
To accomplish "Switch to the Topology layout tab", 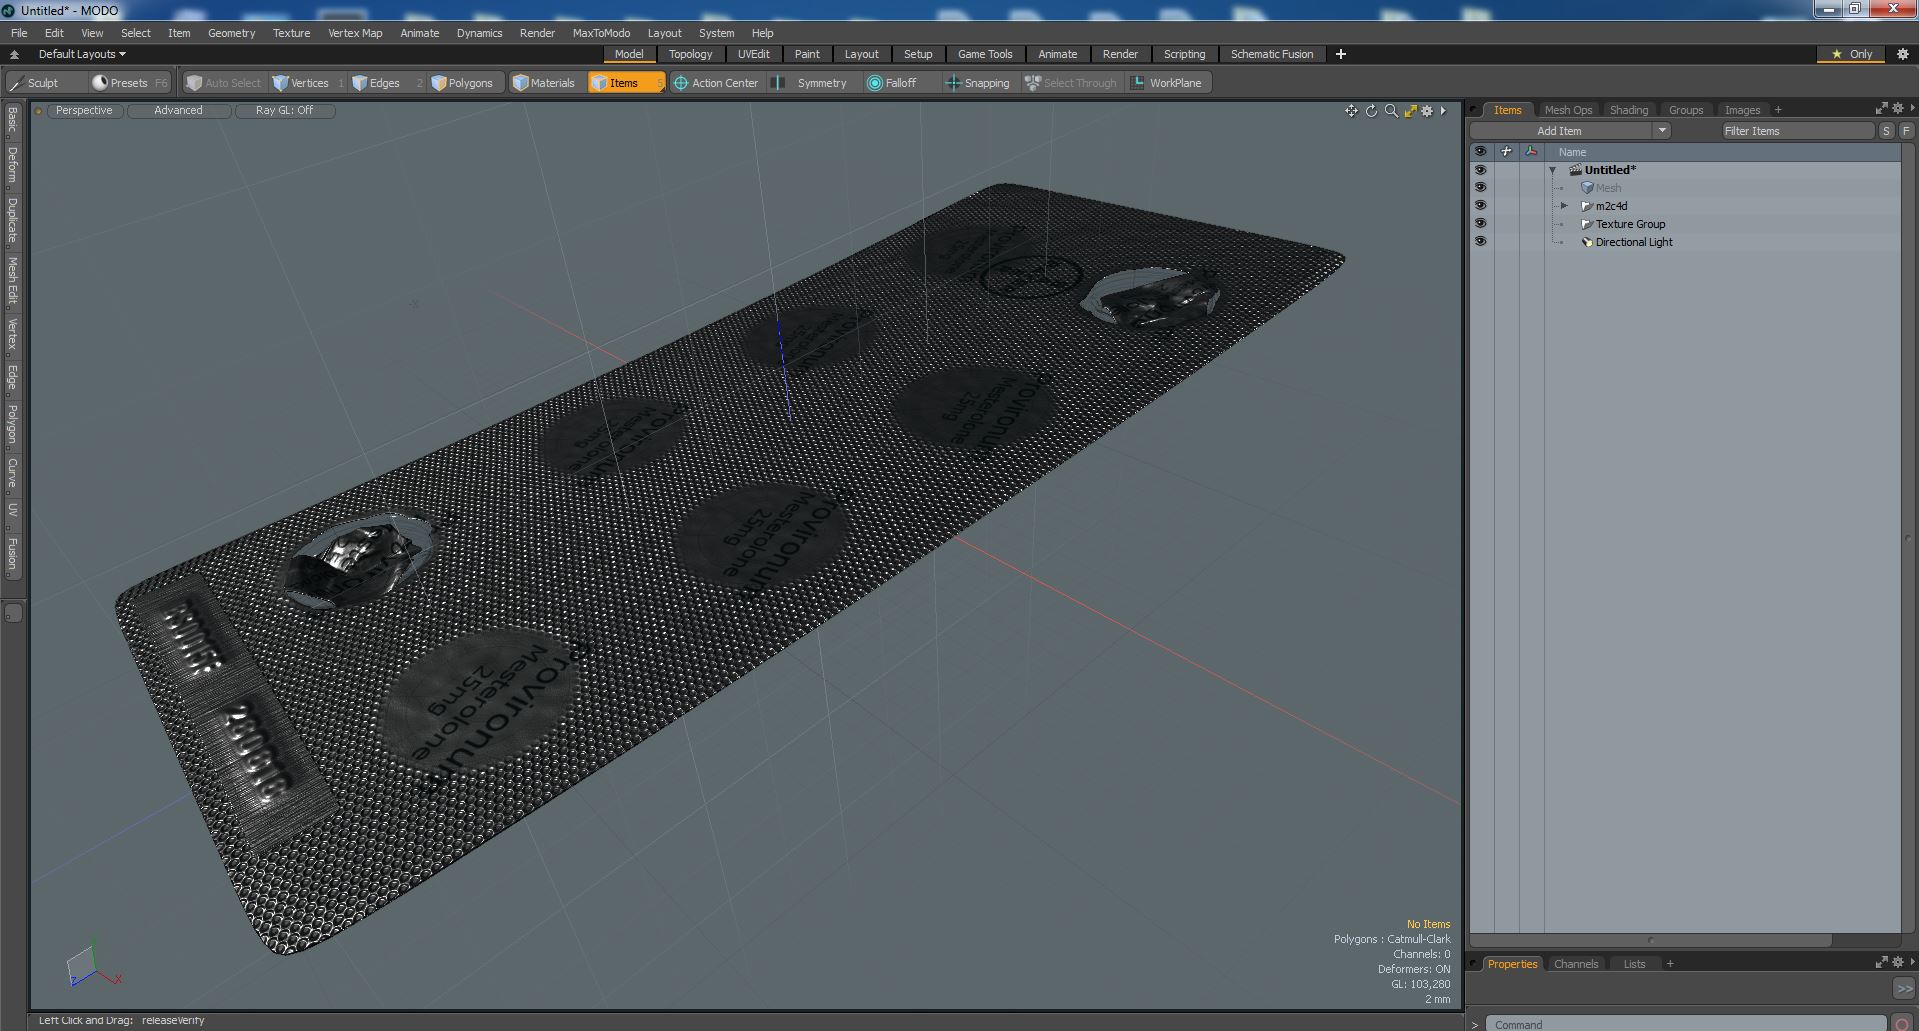I will pyautogui.click(x=690, y=54).
